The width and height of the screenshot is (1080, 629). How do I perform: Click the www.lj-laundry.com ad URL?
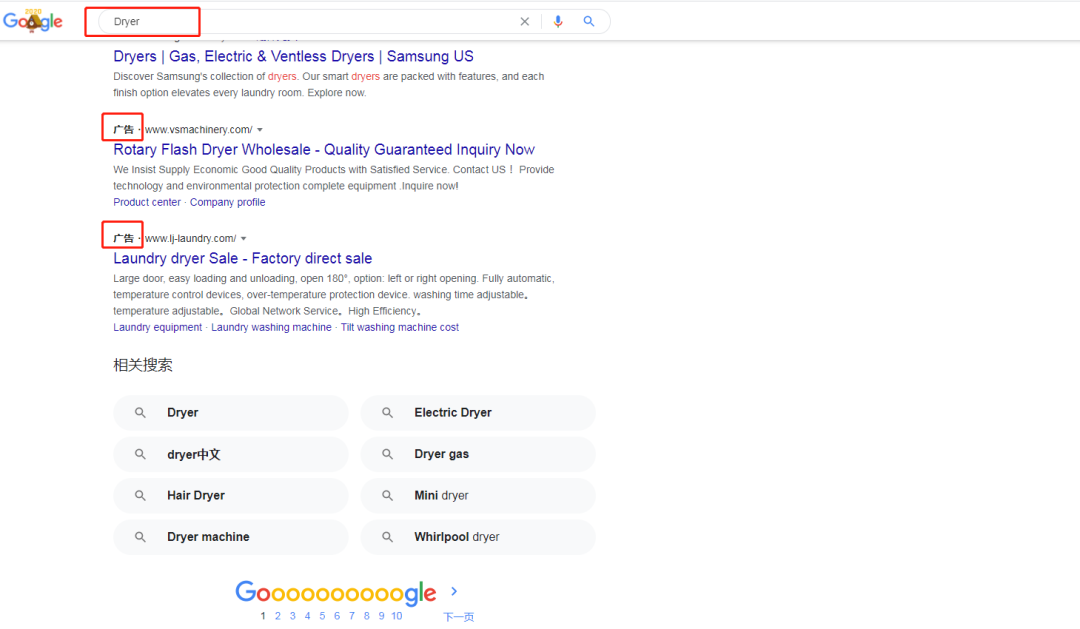tap(191, 238)
